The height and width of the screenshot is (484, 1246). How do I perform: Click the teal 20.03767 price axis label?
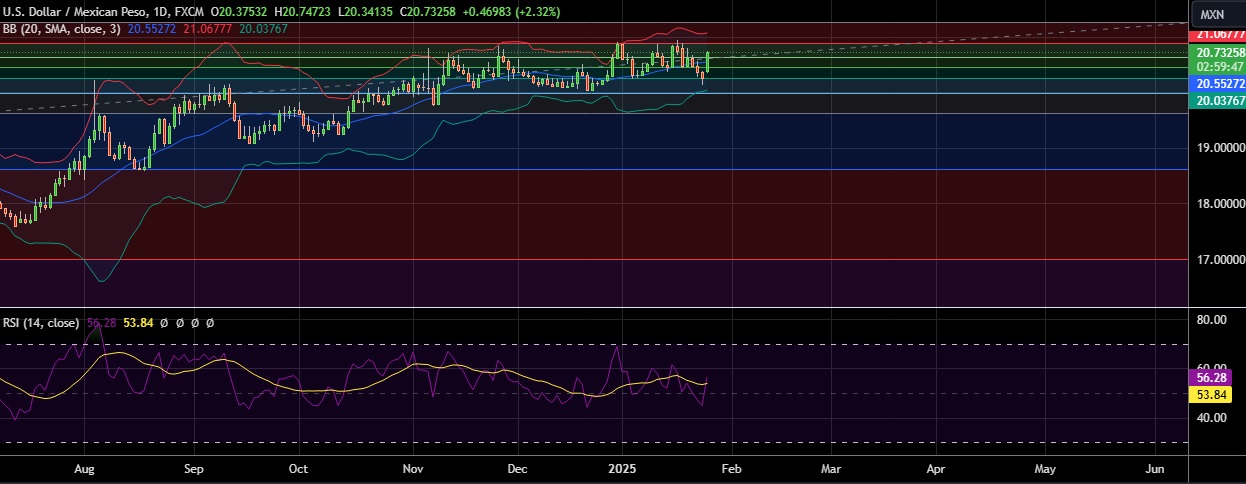tap(1215, 100)
